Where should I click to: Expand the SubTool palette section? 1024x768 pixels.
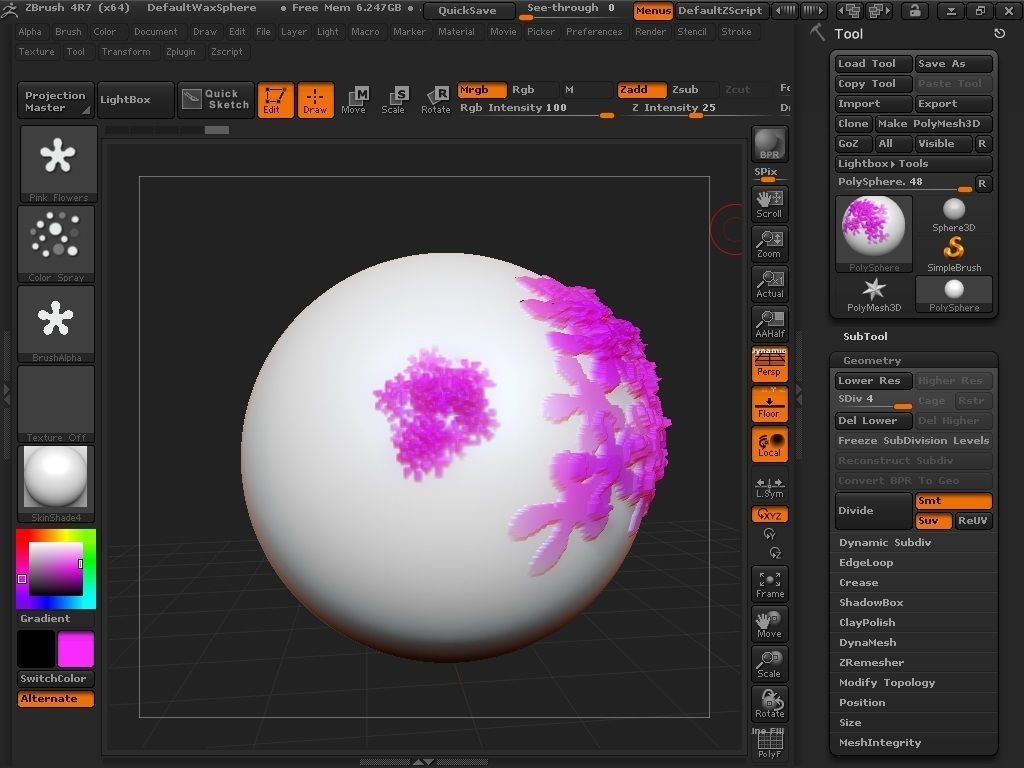point(865,336)
